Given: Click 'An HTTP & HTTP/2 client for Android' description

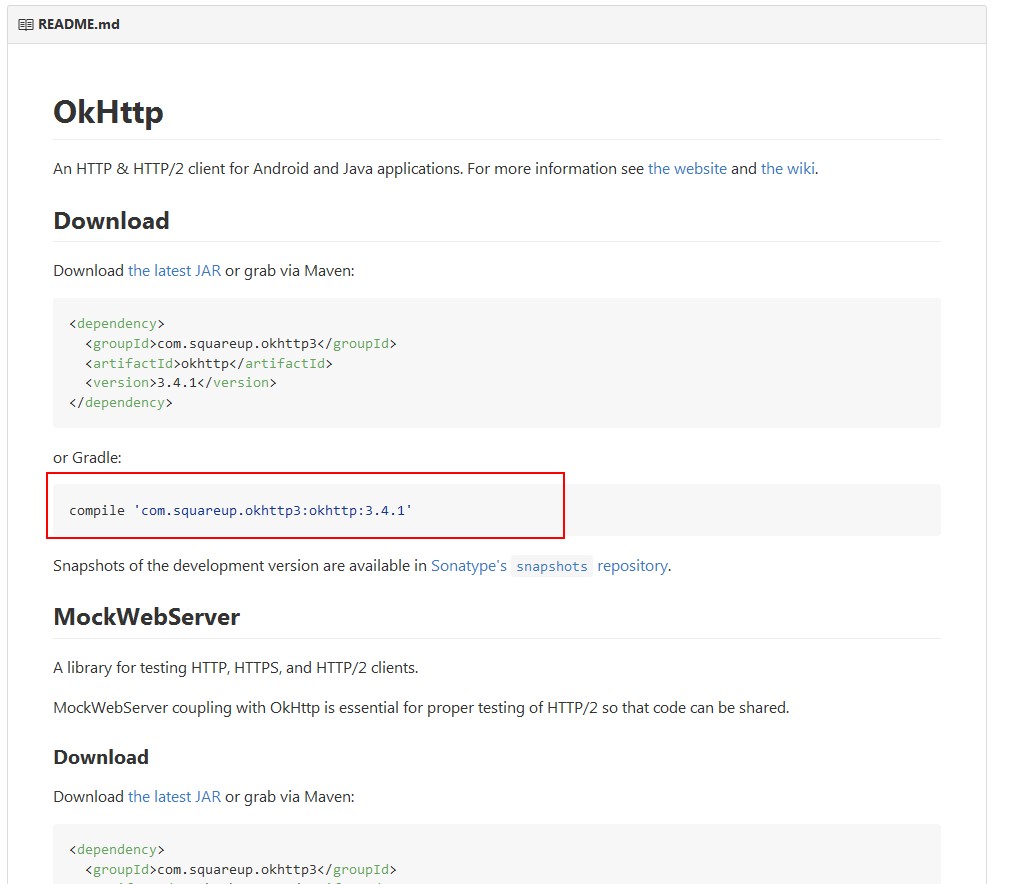Looking at the screenshot, I should [x=436, y=169].
